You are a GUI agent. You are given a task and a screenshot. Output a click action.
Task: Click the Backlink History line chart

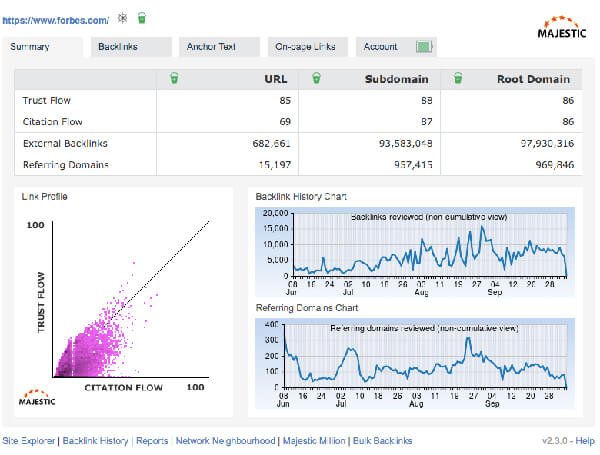[x=415, y=252]
